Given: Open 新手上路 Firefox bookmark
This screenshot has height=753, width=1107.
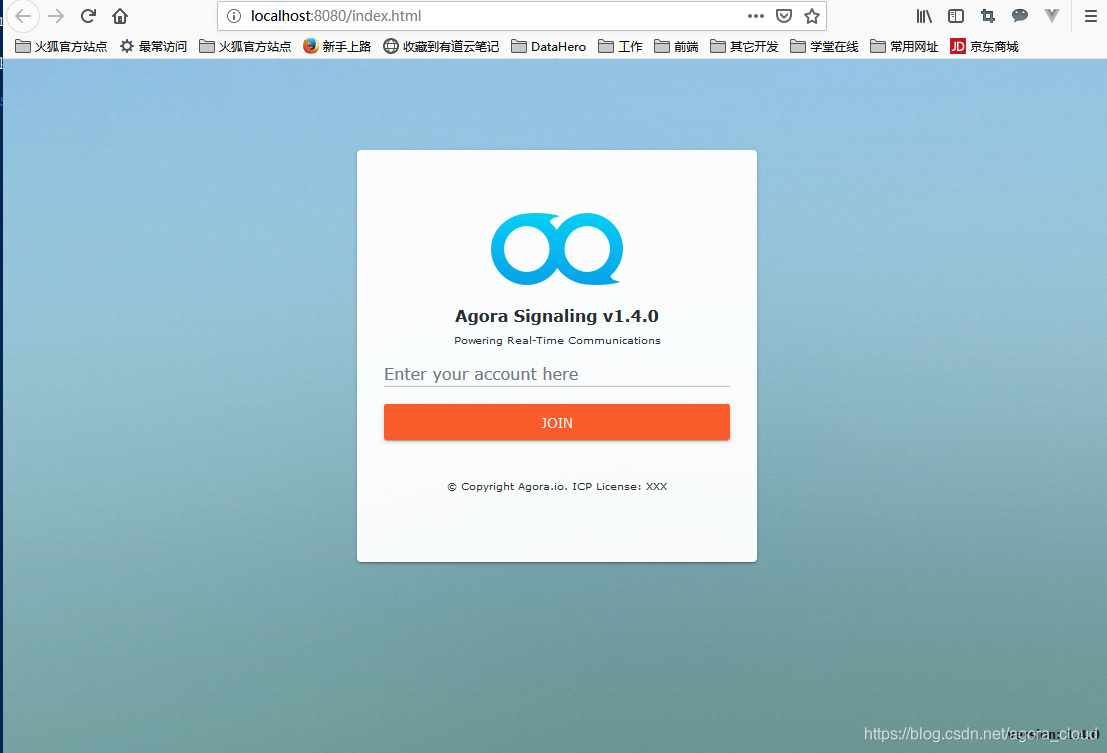Looking at the screenshot, I should pyautogui.click(x=337, y=47).
